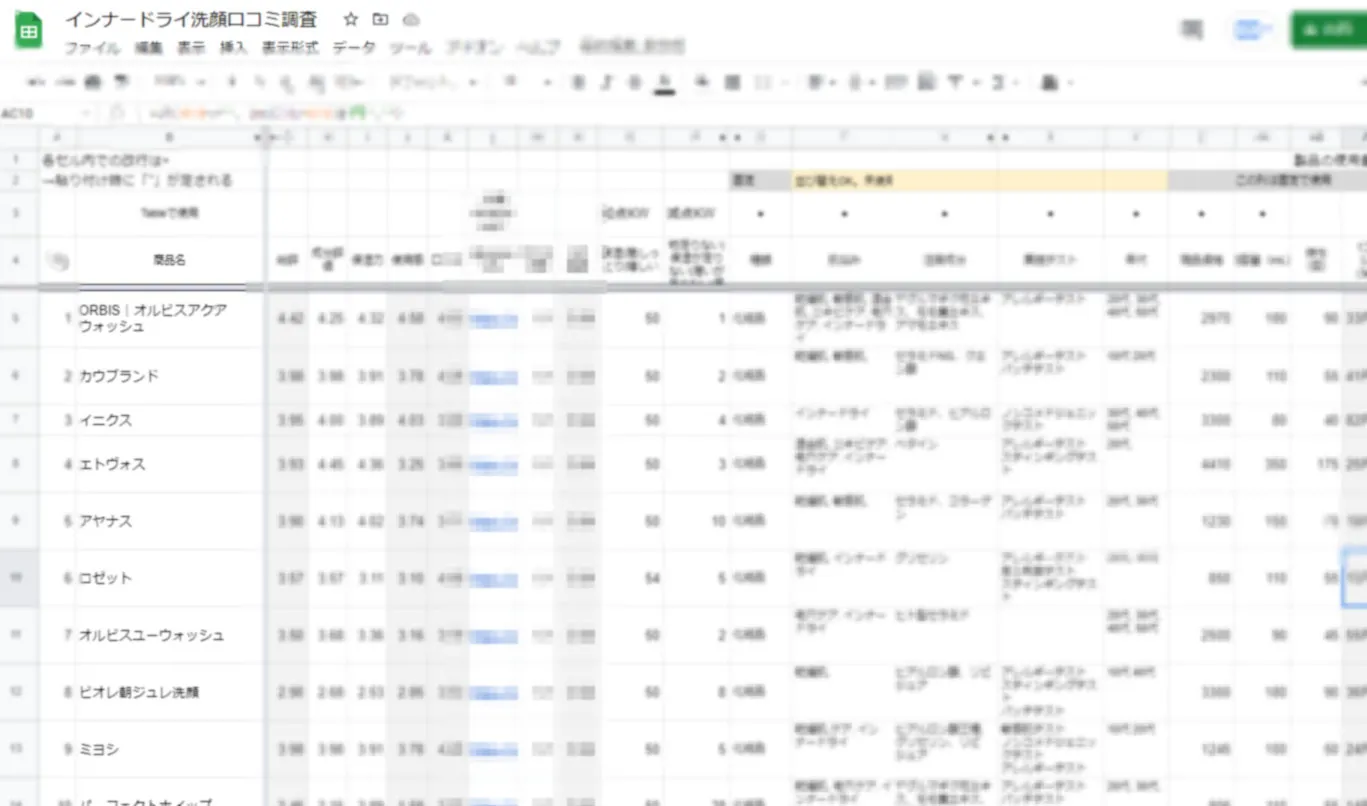
Task: Select the Print icon
Action: [92, 82]
